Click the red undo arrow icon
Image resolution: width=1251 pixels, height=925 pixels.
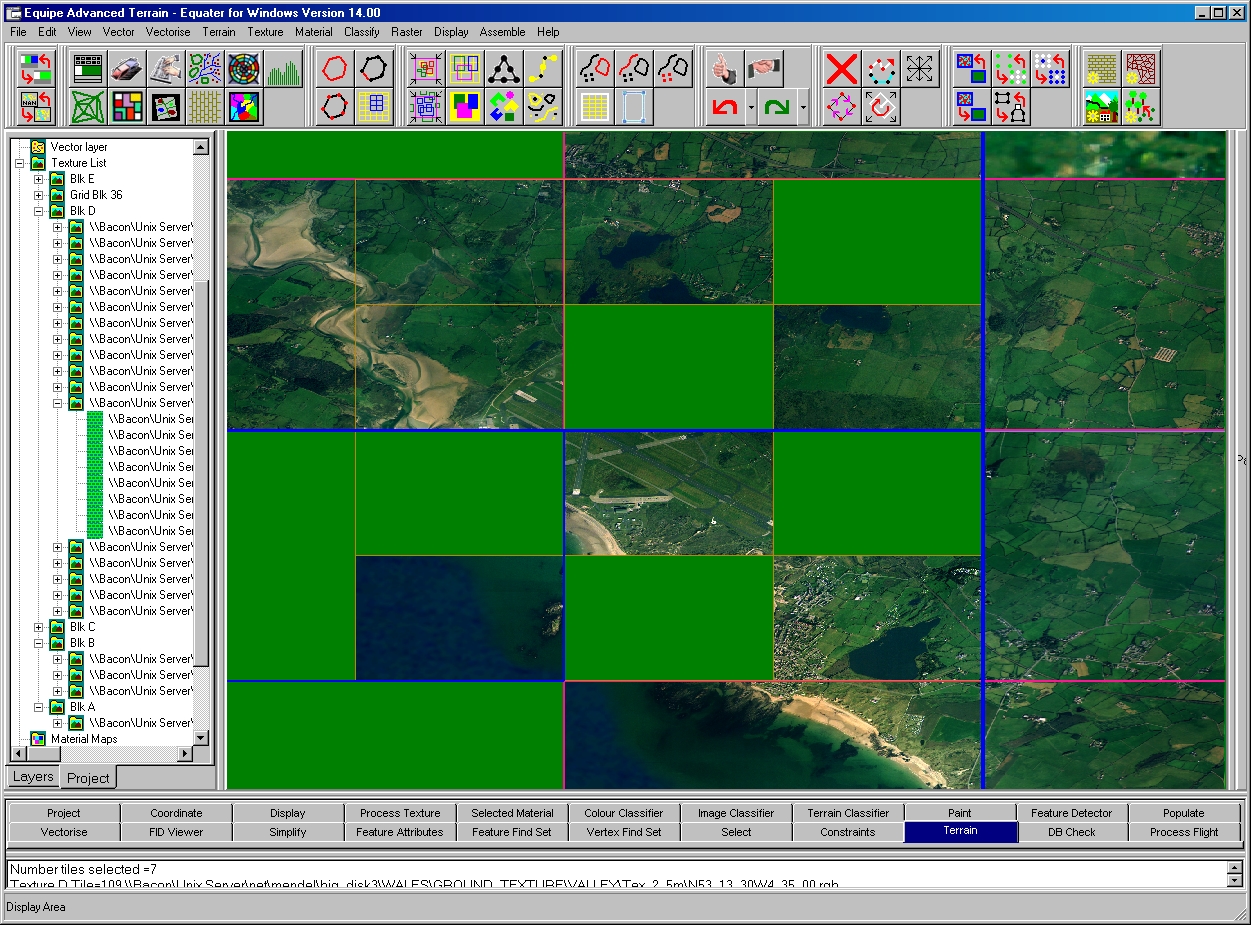pos(722,106)
